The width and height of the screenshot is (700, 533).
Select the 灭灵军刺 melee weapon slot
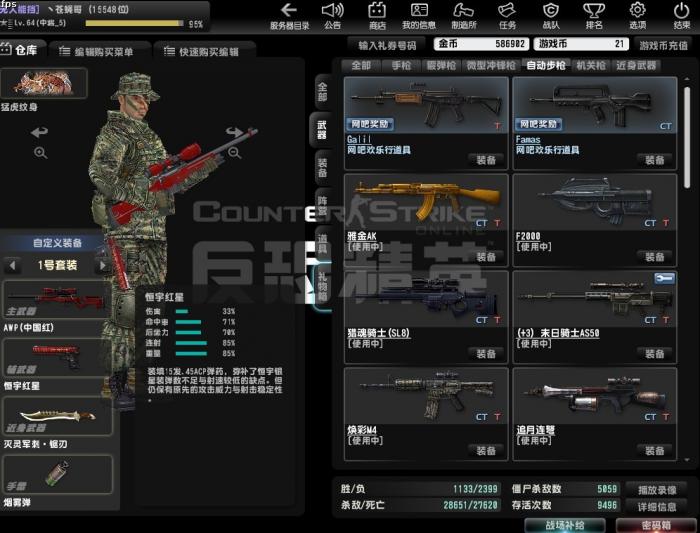56,416
